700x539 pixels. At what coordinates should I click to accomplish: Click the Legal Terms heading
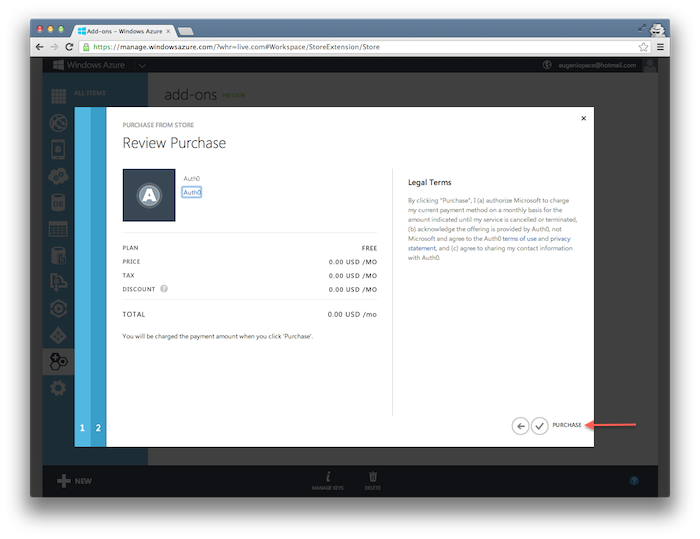point(429,182)
